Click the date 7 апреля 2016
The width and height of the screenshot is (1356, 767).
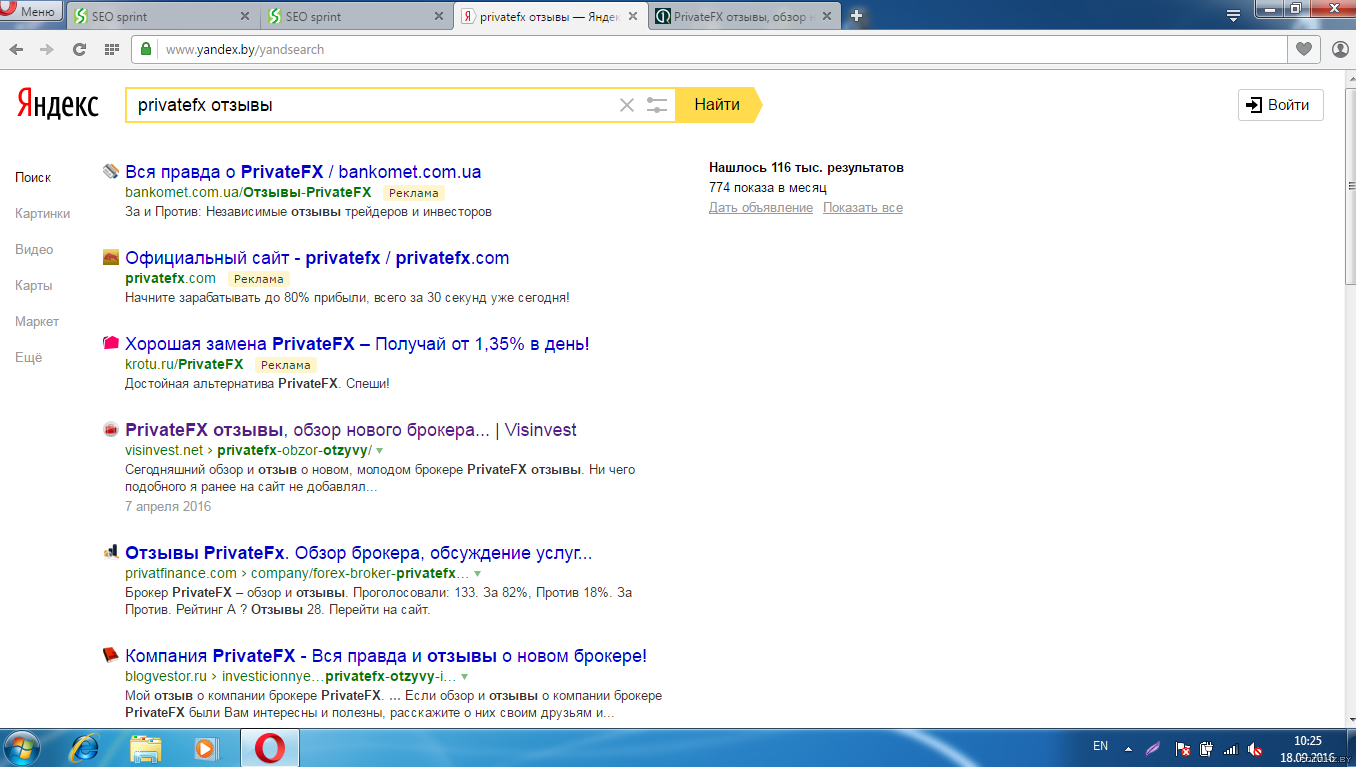pos(168,506)
